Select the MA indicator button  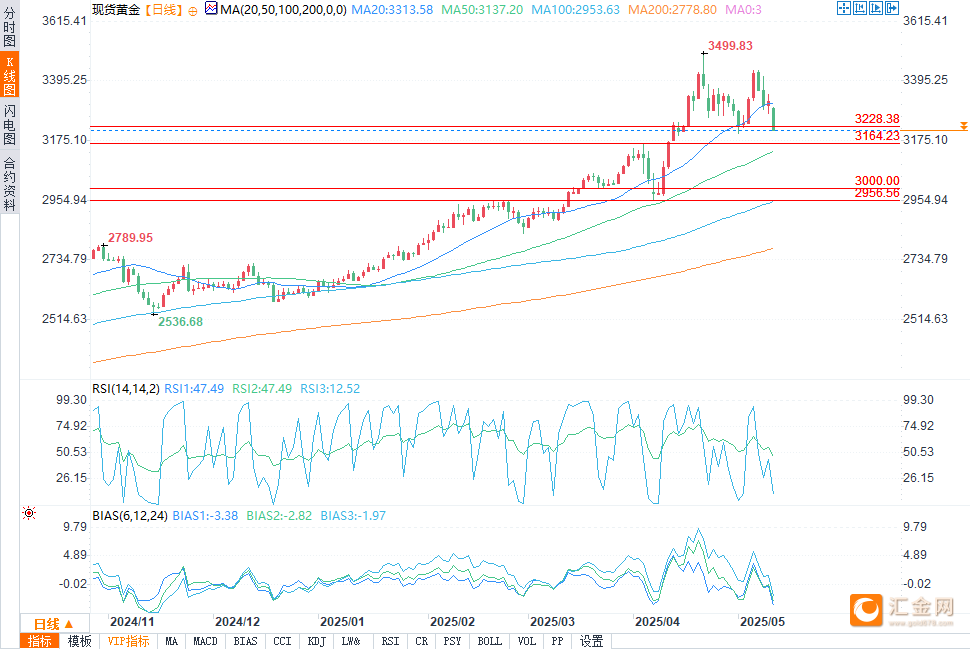point(171,641)
